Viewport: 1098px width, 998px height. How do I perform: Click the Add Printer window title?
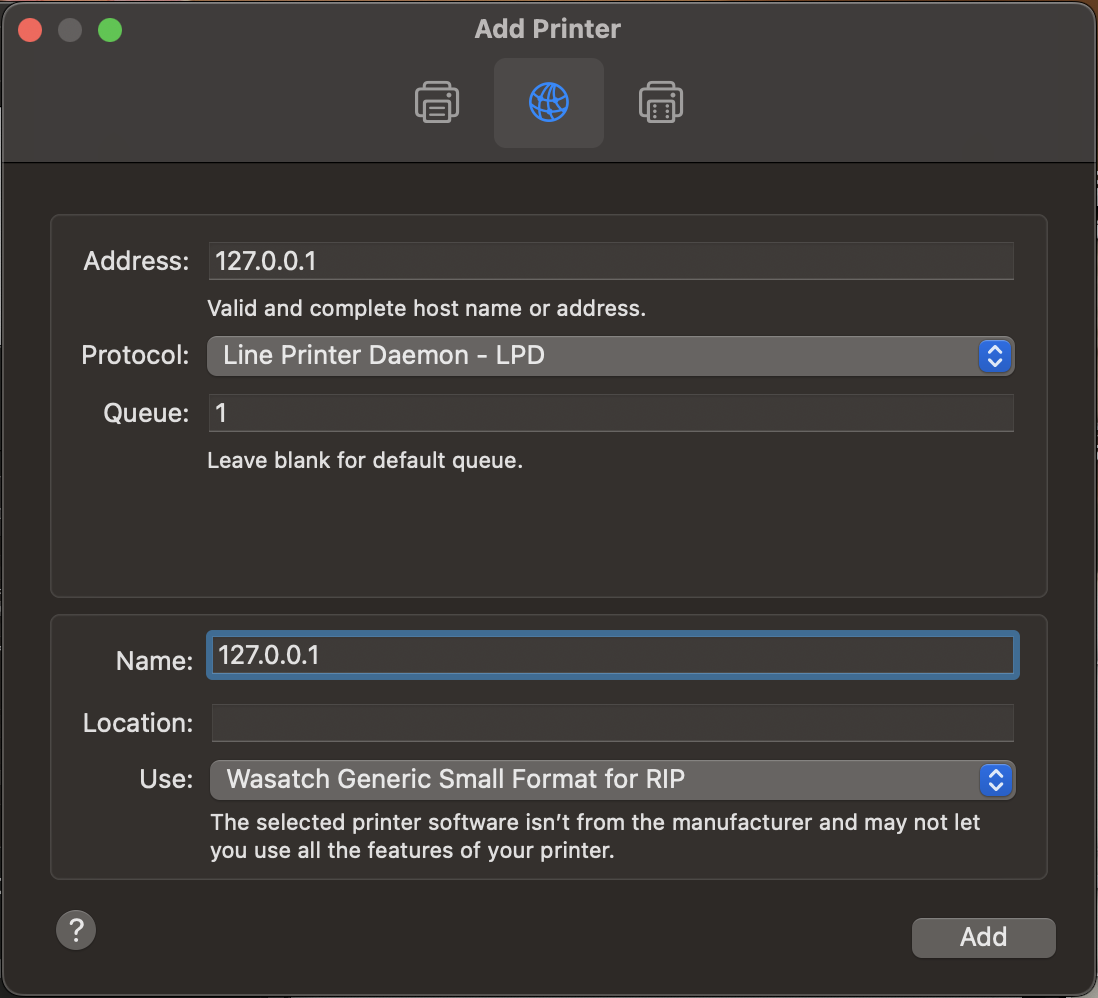[x=547, y=29]
